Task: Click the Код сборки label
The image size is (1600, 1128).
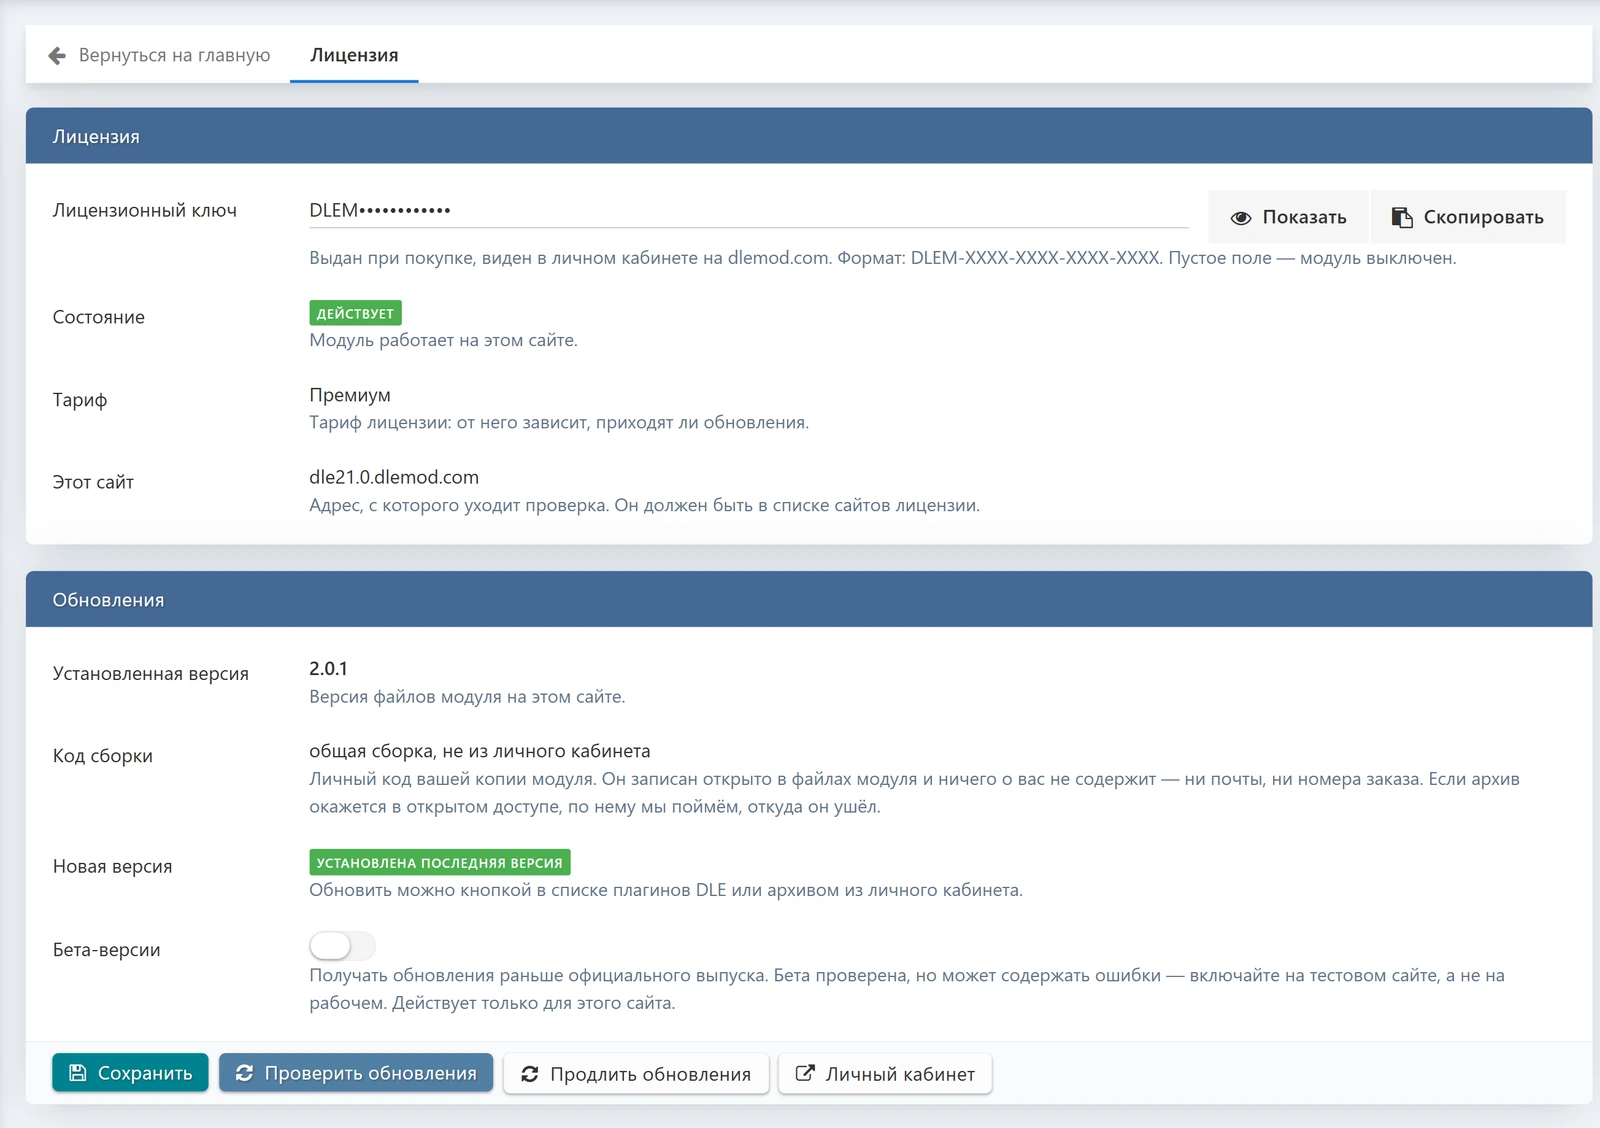Action: point(103,756)
